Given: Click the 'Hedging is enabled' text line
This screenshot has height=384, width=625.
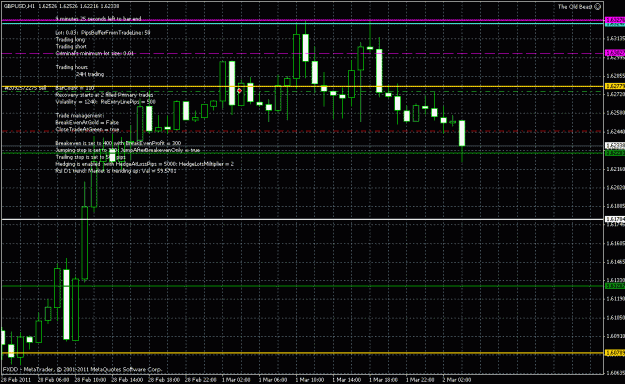Looking at the screenshot, I should pos(144,164).
